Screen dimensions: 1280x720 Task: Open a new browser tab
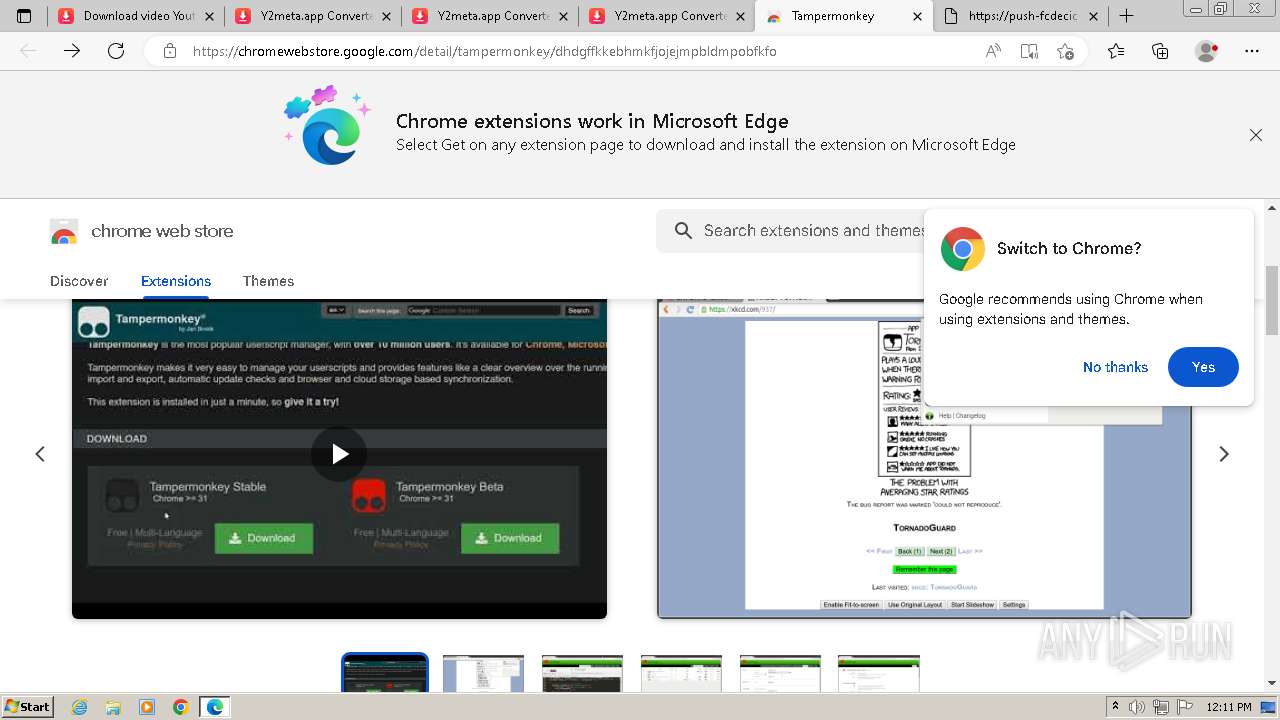(1126, 16)
